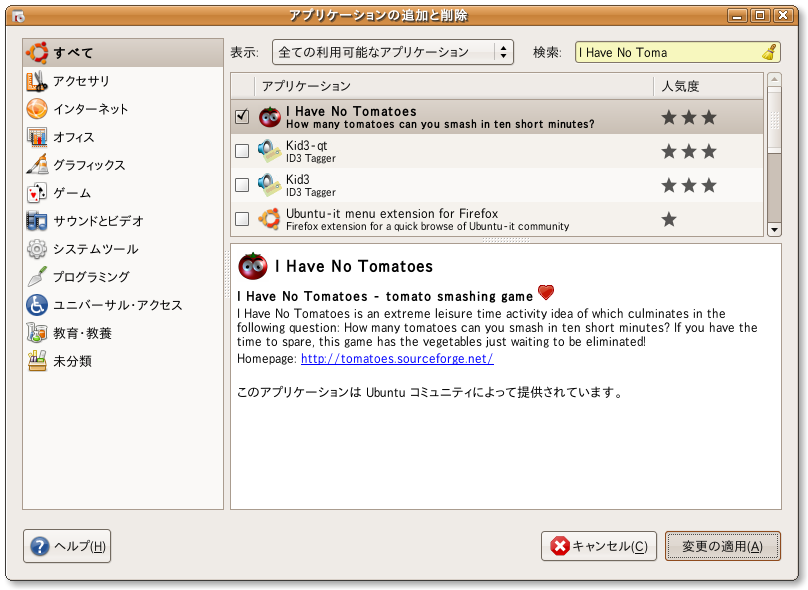Sort by the 人気度 column header
808x590 pixels.
(708, 86)
